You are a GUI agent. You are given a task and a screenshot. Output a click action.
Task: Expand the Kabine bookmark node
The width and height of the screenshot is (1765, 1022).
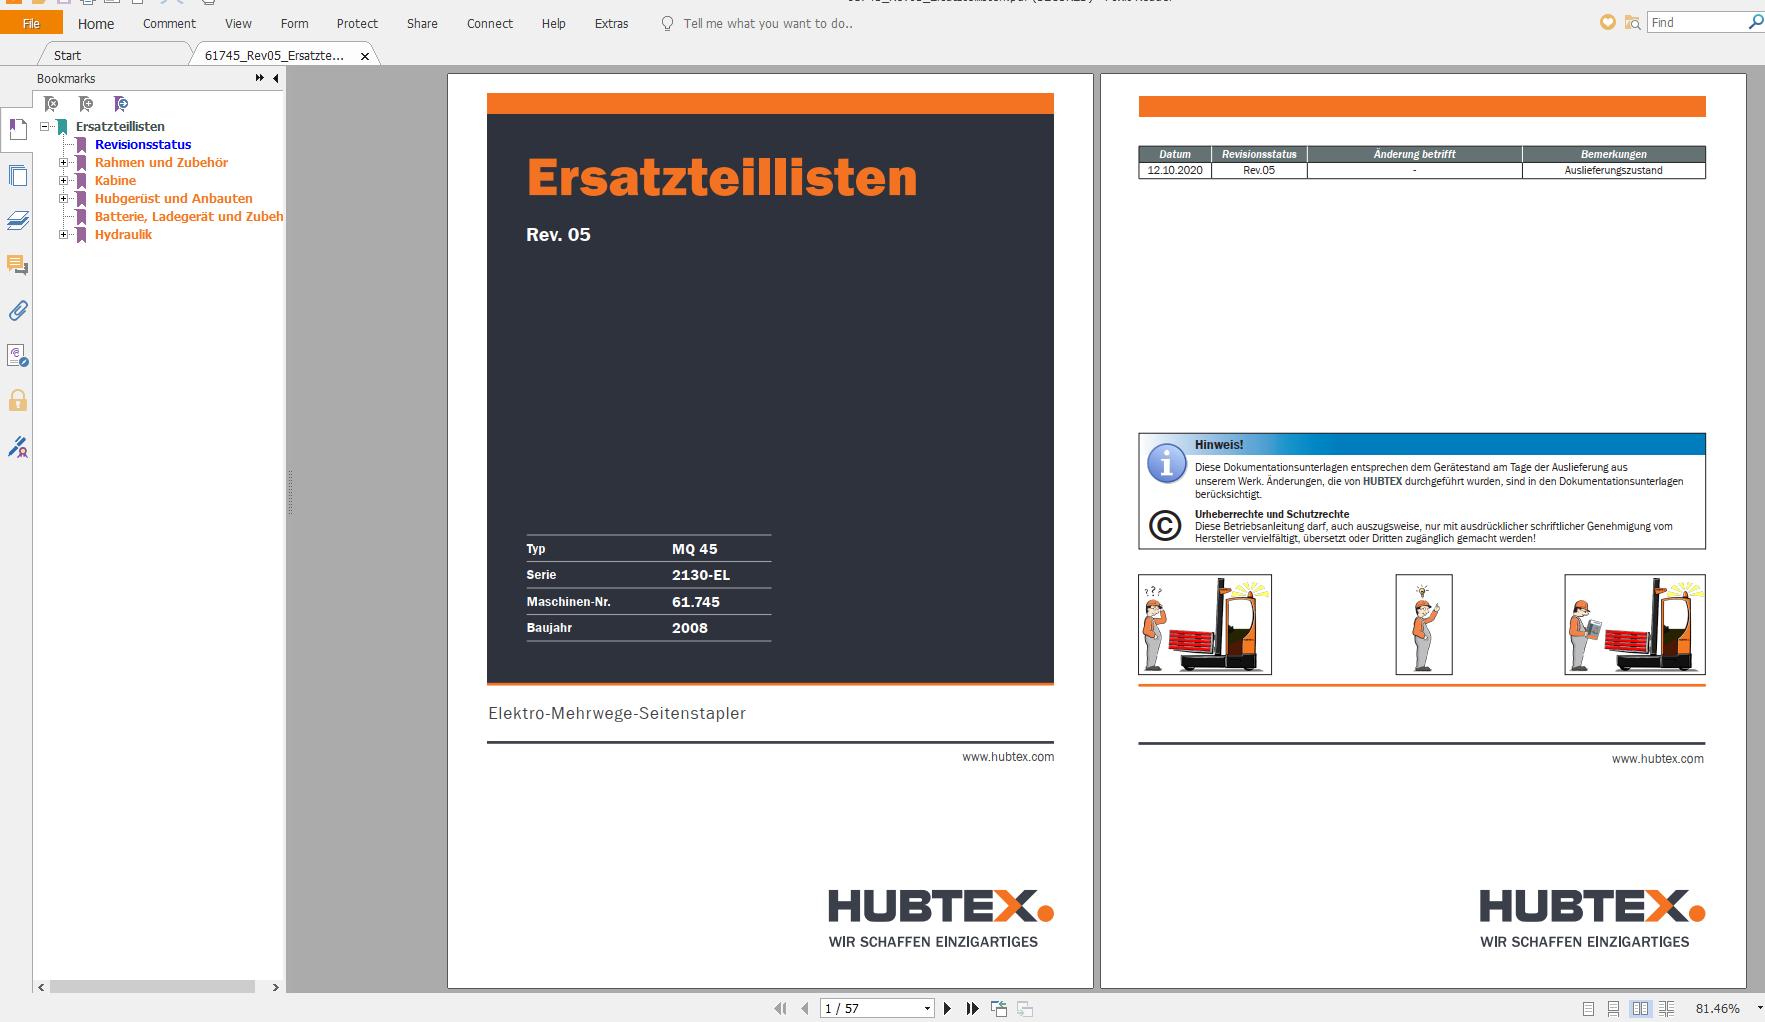coord(64,180)
